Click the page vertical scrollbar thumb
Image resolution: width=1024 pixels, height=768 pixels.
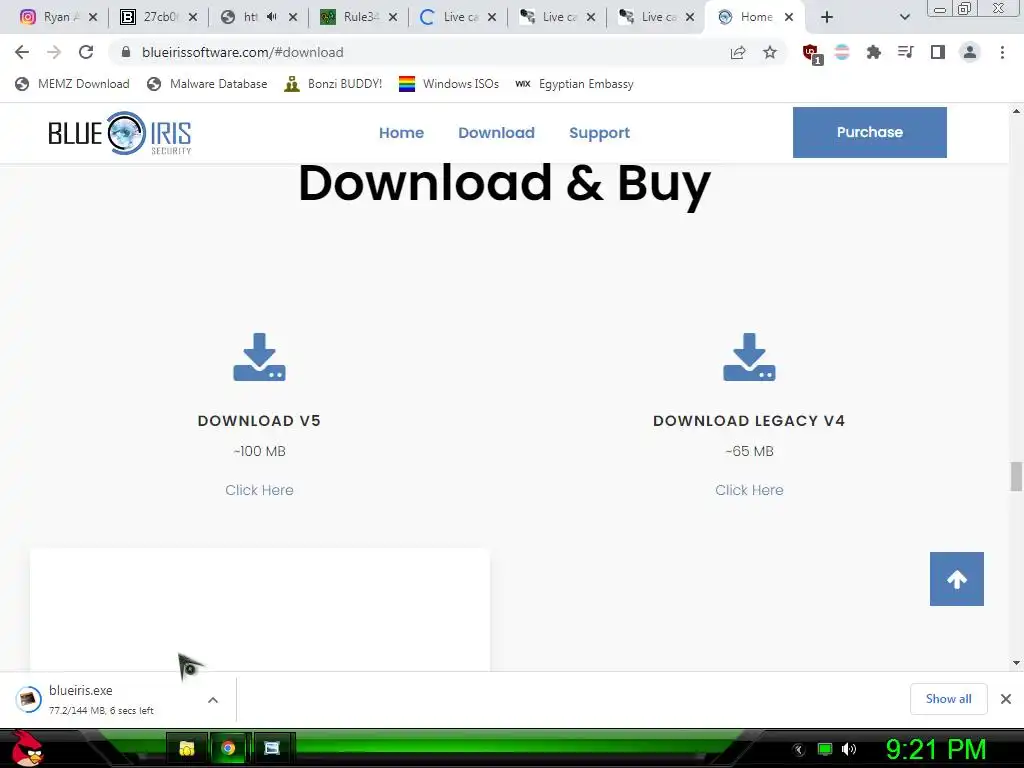pyautogui.click(x=1016, y=476)
